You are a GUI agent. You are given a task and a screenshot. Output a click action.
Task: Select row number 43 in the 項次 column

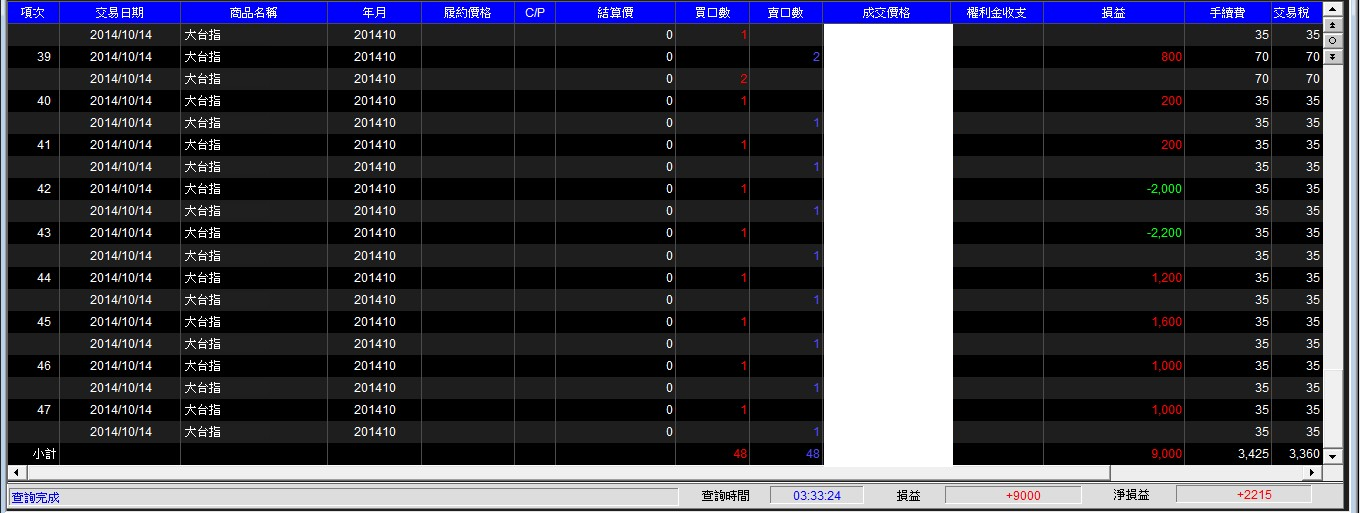pos(44,233)
